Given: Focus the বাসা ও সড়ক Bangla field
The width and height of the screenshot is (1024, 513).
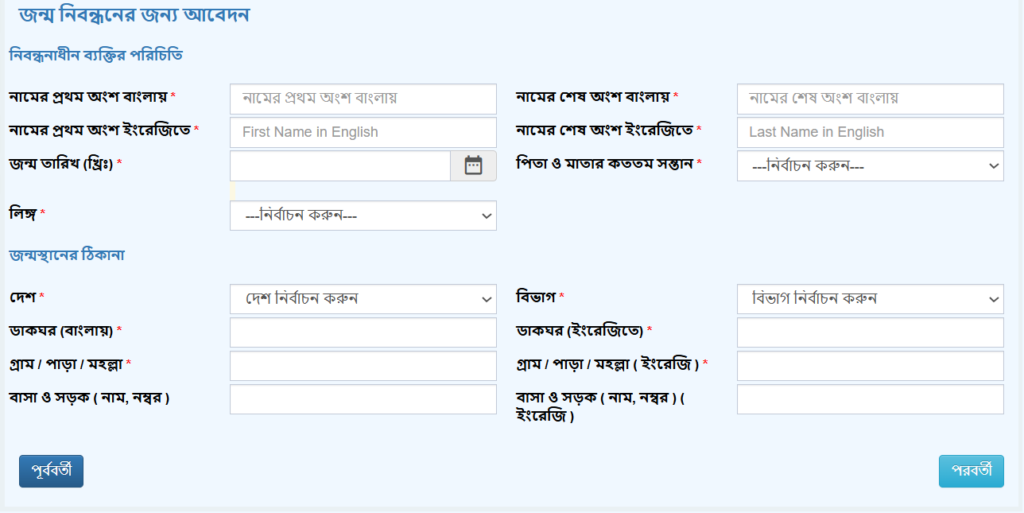Looking at the screenshot, I should tap(363, 399).
